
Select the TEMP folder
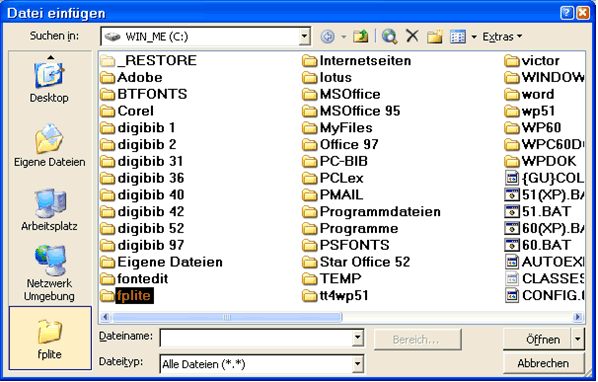[x=331, y=278]
